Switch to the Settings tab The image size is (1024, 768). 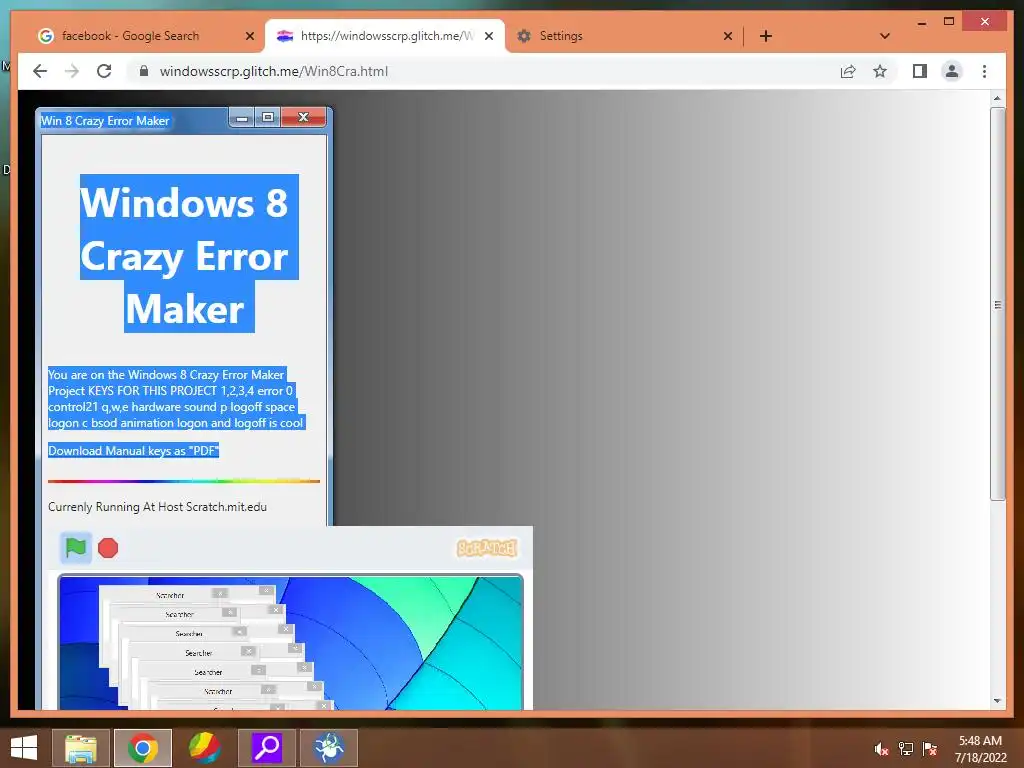[624, 36]
